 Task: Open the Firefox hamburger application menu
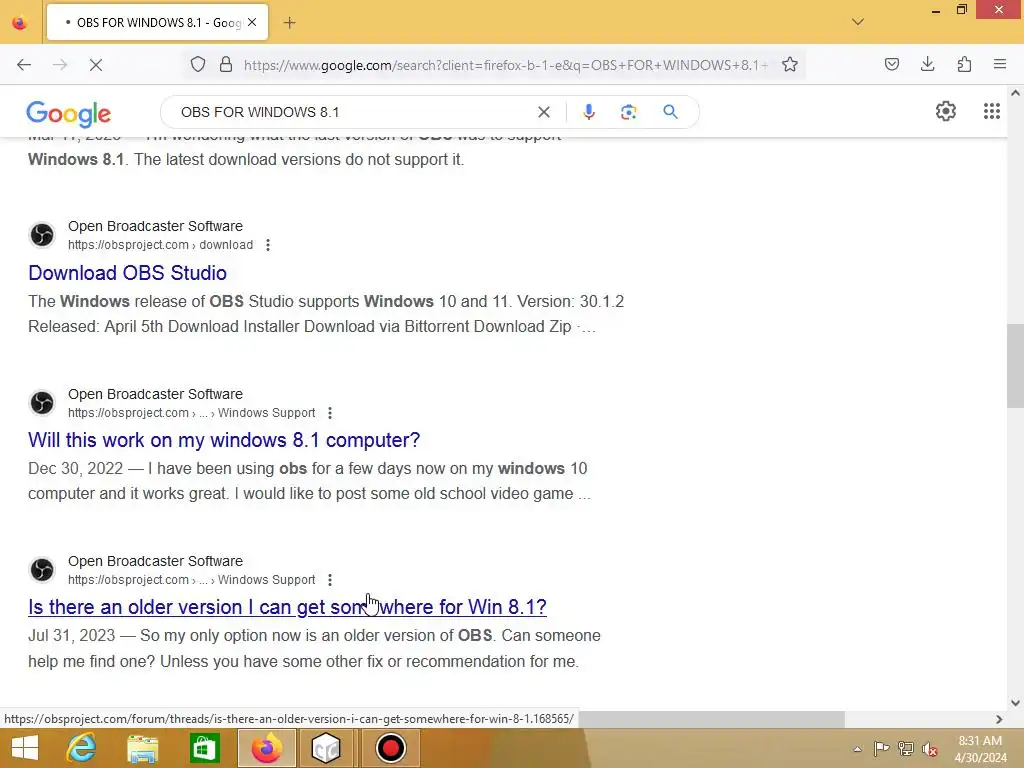[1000, 64]
